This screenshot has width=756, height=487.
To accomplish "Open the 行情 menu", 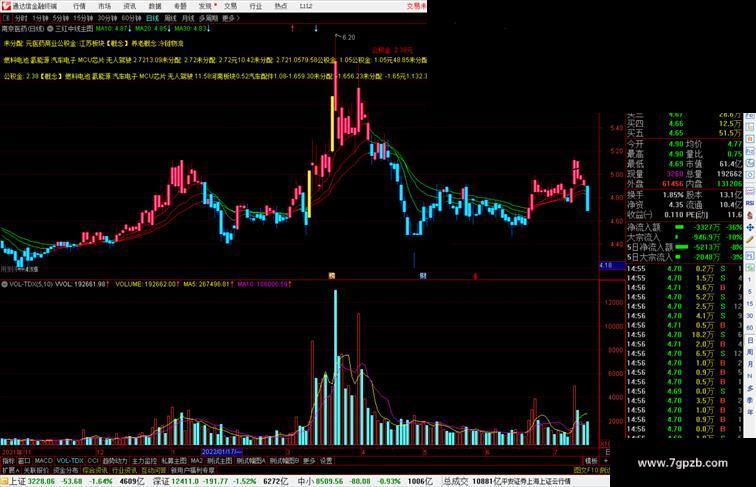I will [x=79, y=6].
